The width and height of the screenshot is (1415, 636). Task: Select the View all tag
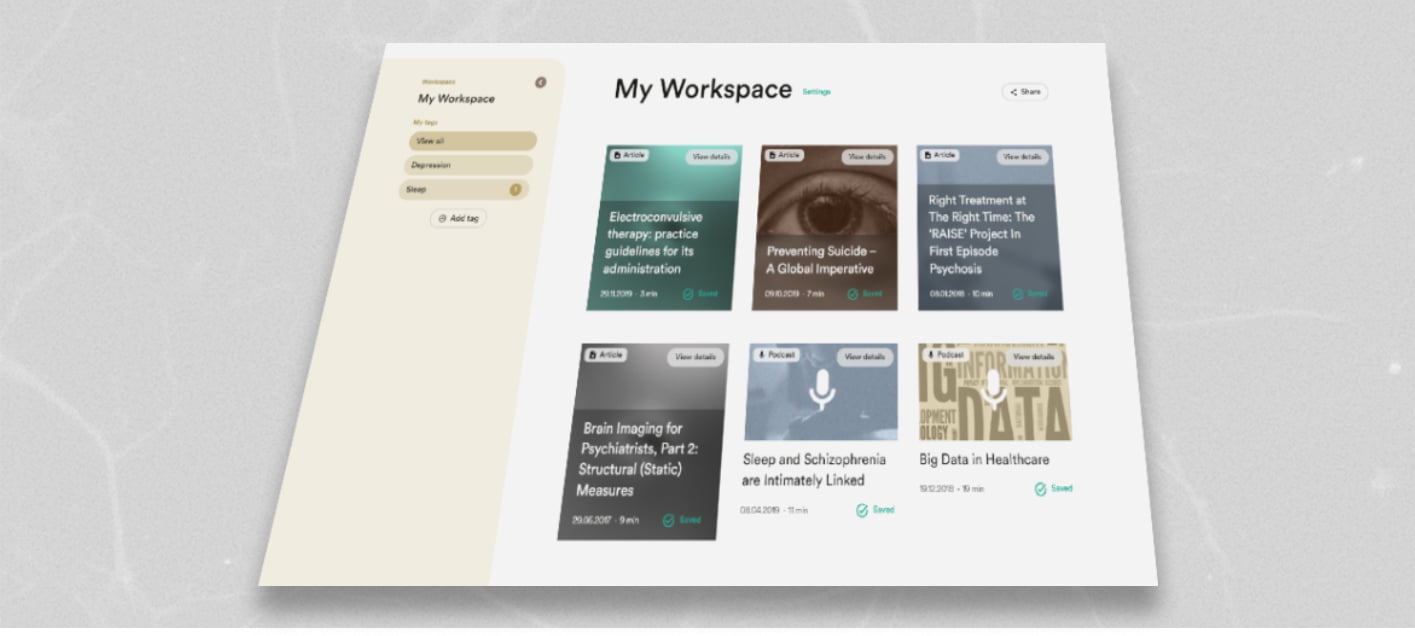473,141
